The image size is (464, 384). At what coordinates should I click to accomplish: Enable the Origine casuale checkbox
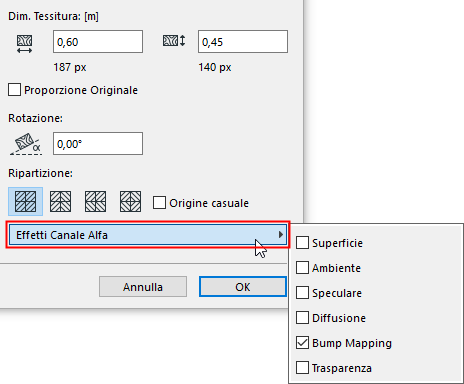[159, 203]
